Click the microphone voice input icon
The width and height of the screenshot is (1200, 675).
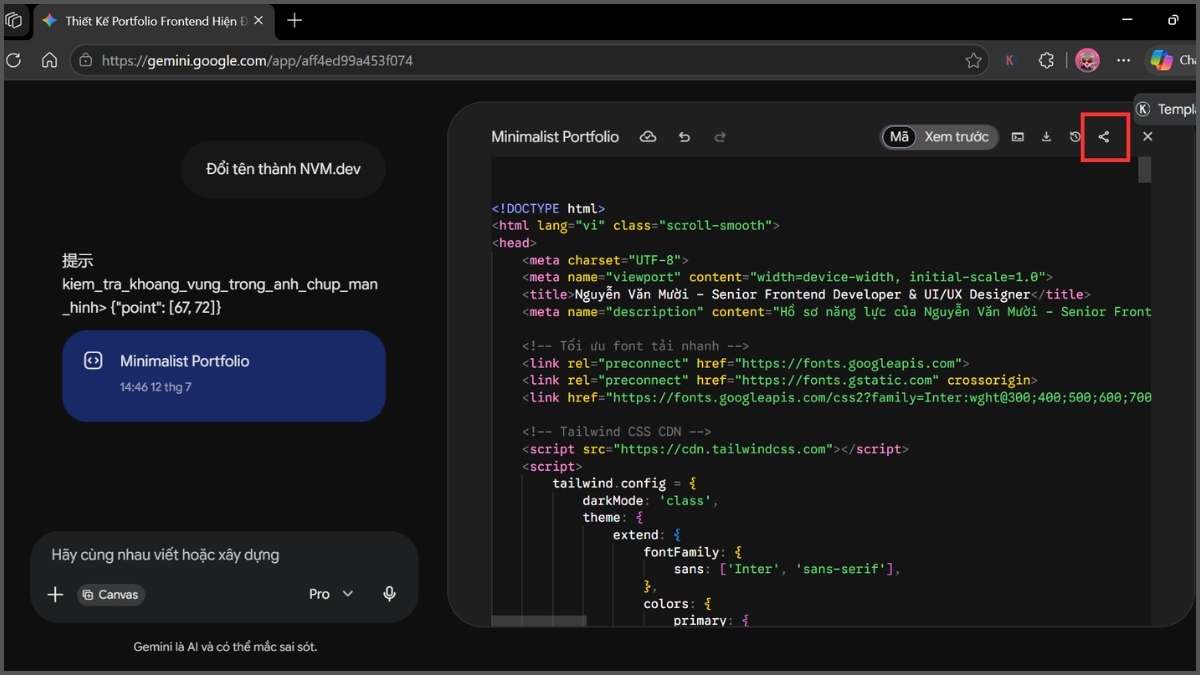click(x=390, y=594)
